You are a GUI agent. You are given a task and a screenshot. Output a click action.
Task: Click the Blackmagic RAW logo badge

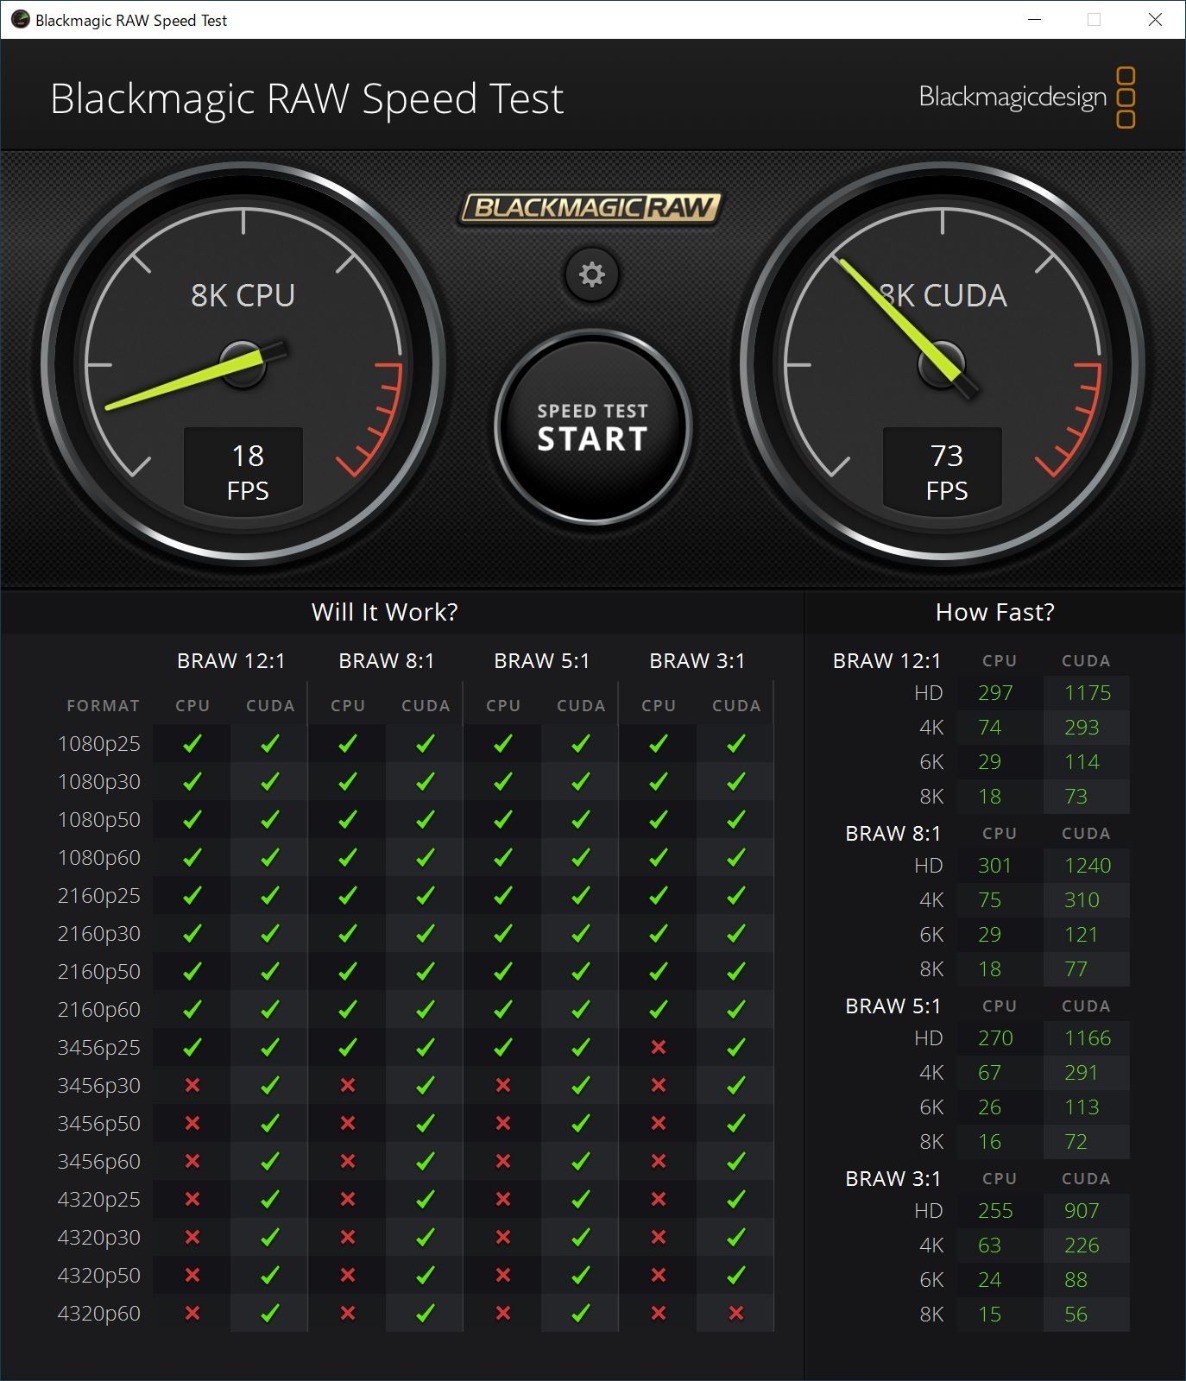pos(591,208)
